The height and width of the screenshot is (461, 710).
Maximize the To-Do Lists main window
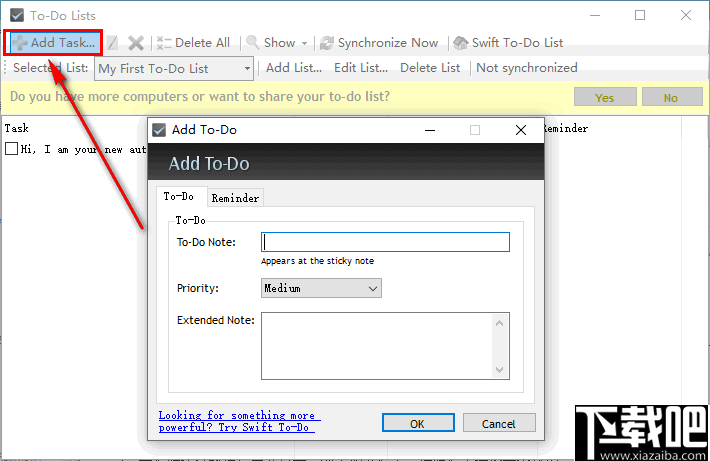tap(640, 15)
